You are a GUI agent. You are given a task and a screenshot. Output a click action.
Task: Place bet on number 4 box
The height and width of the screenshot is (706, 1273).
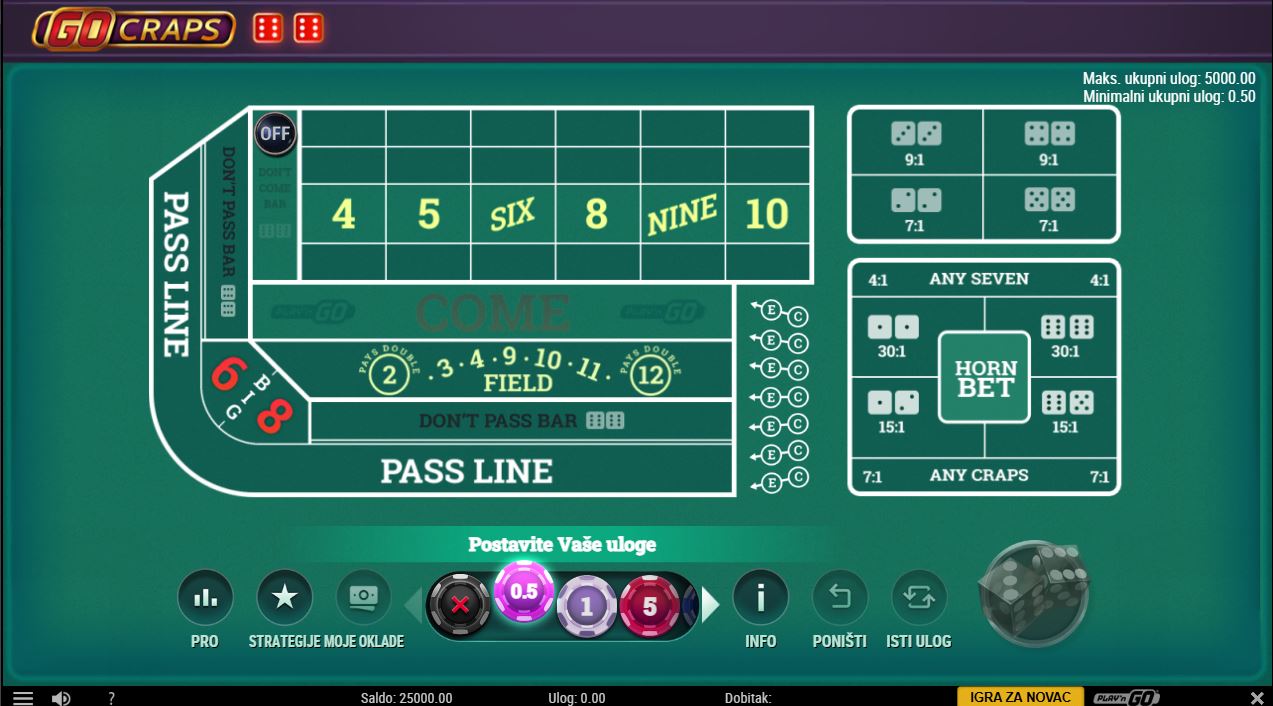[343, 213]
